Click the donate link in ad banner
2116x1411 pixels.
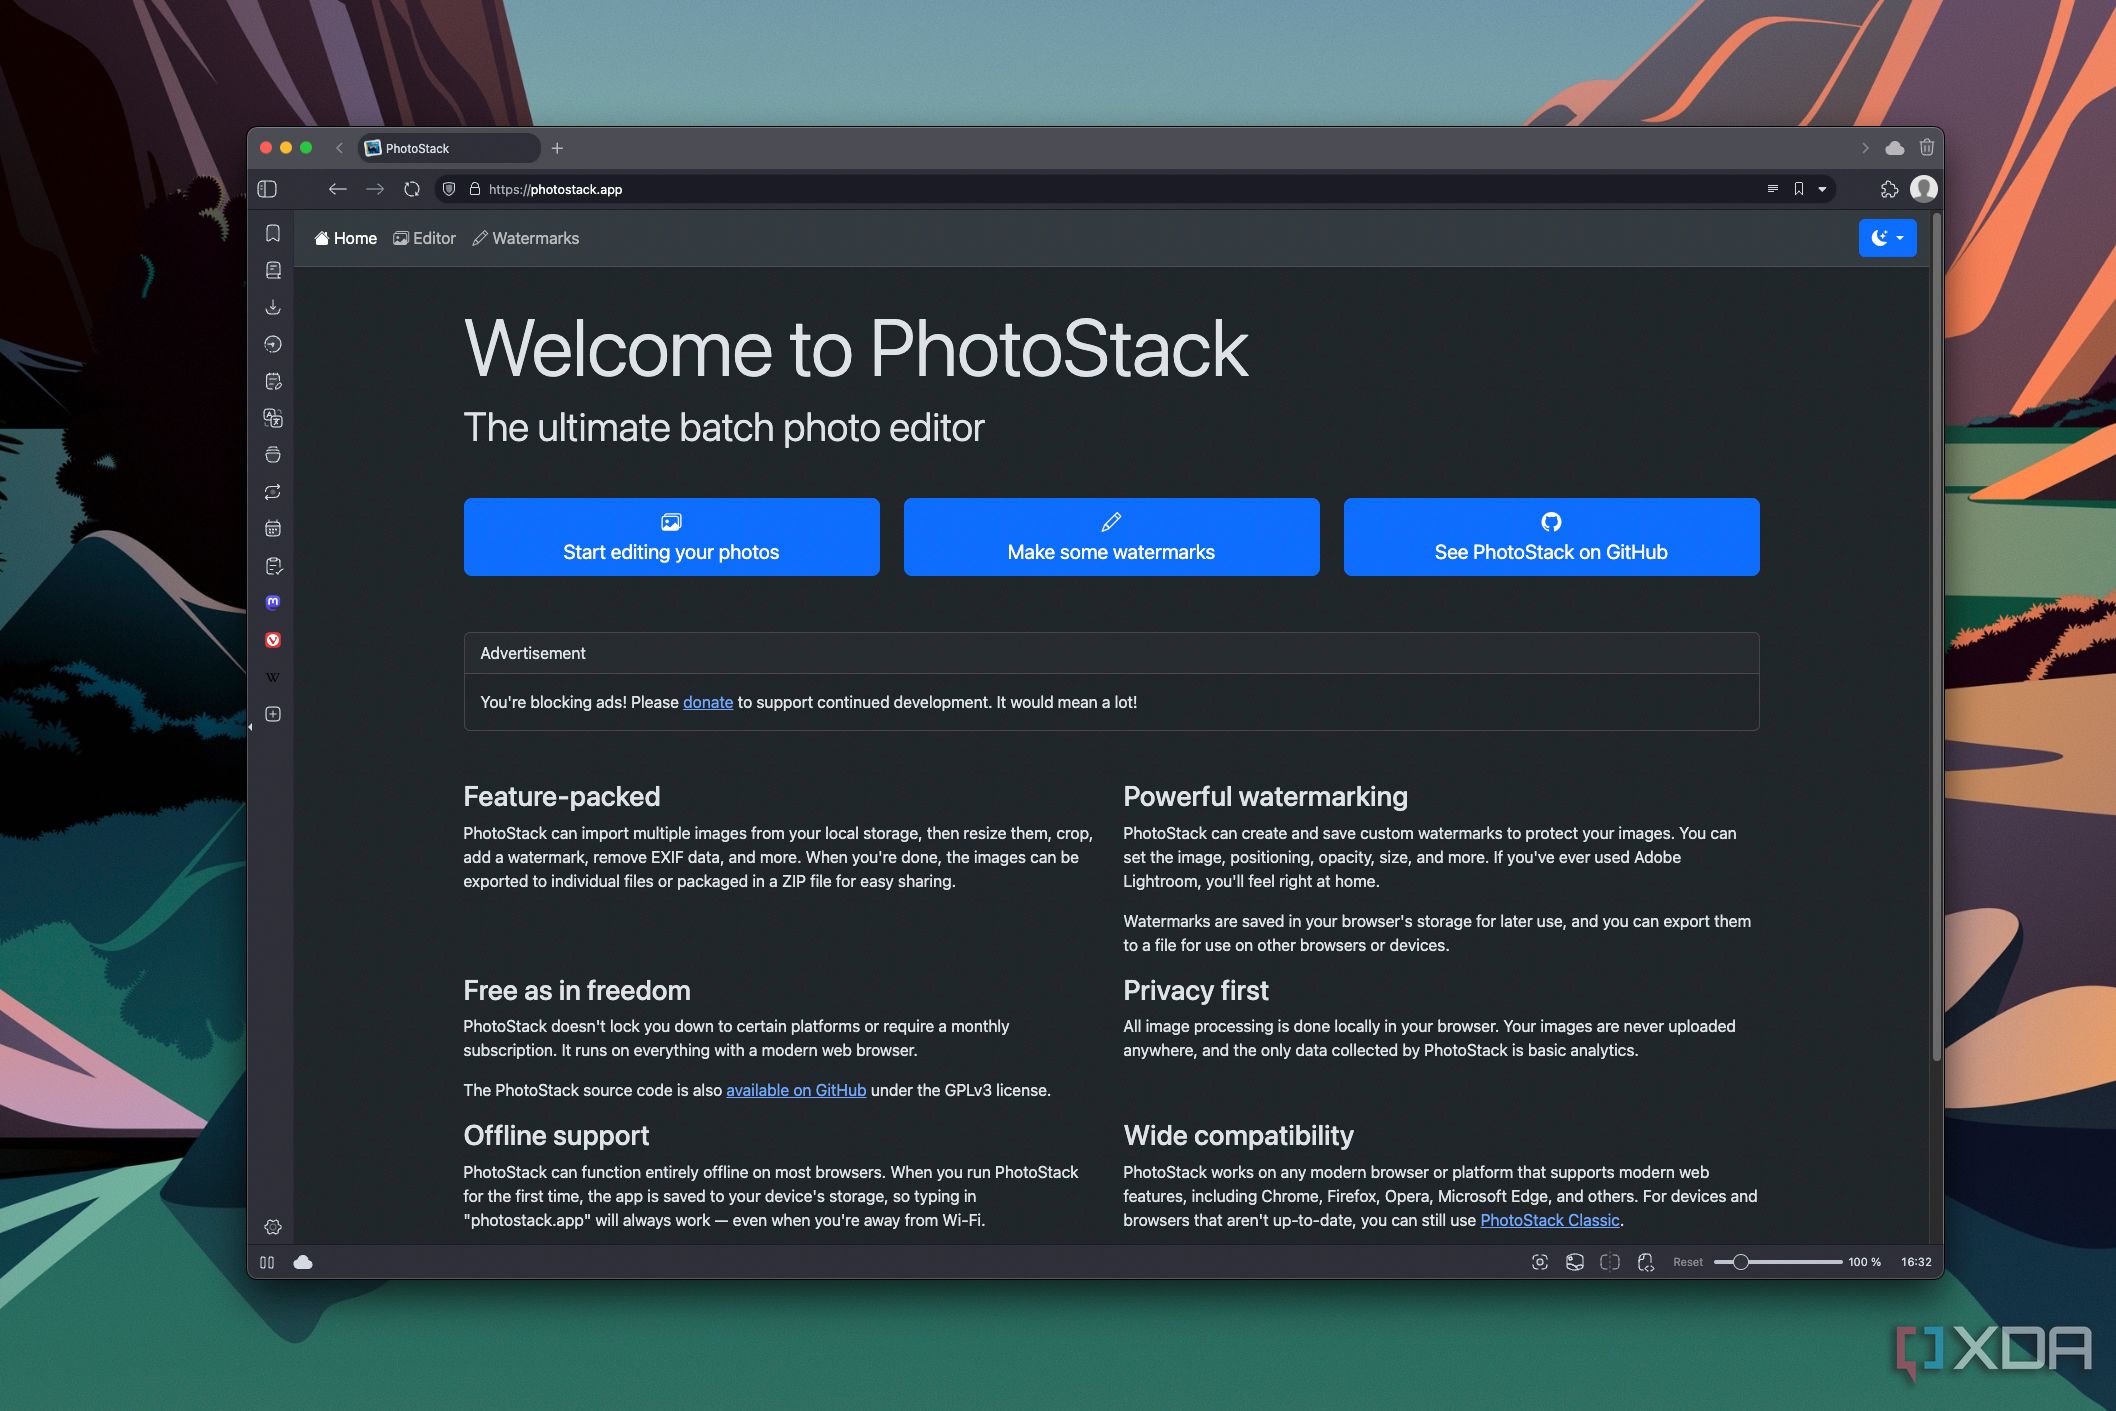click(x=707, y=701)
